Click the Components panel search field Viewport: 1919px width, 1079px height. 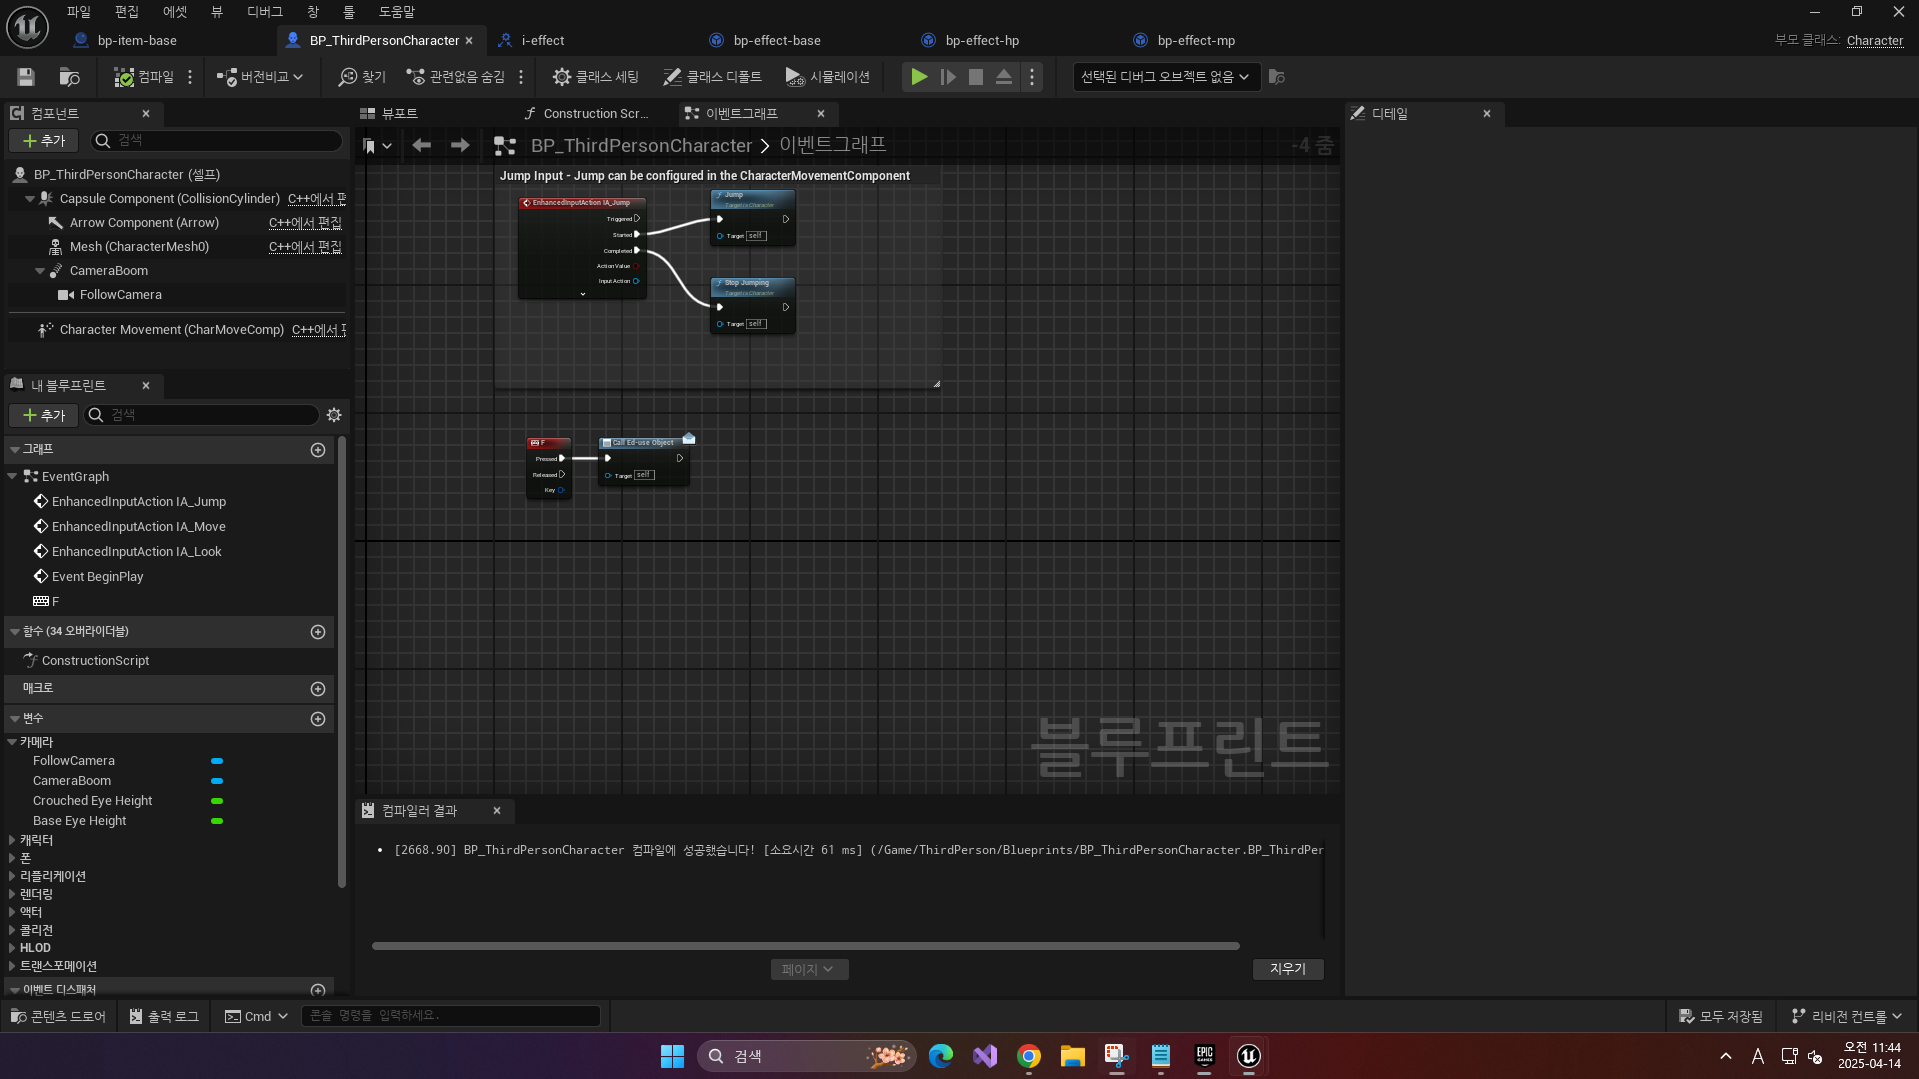[x=217, y=141]
